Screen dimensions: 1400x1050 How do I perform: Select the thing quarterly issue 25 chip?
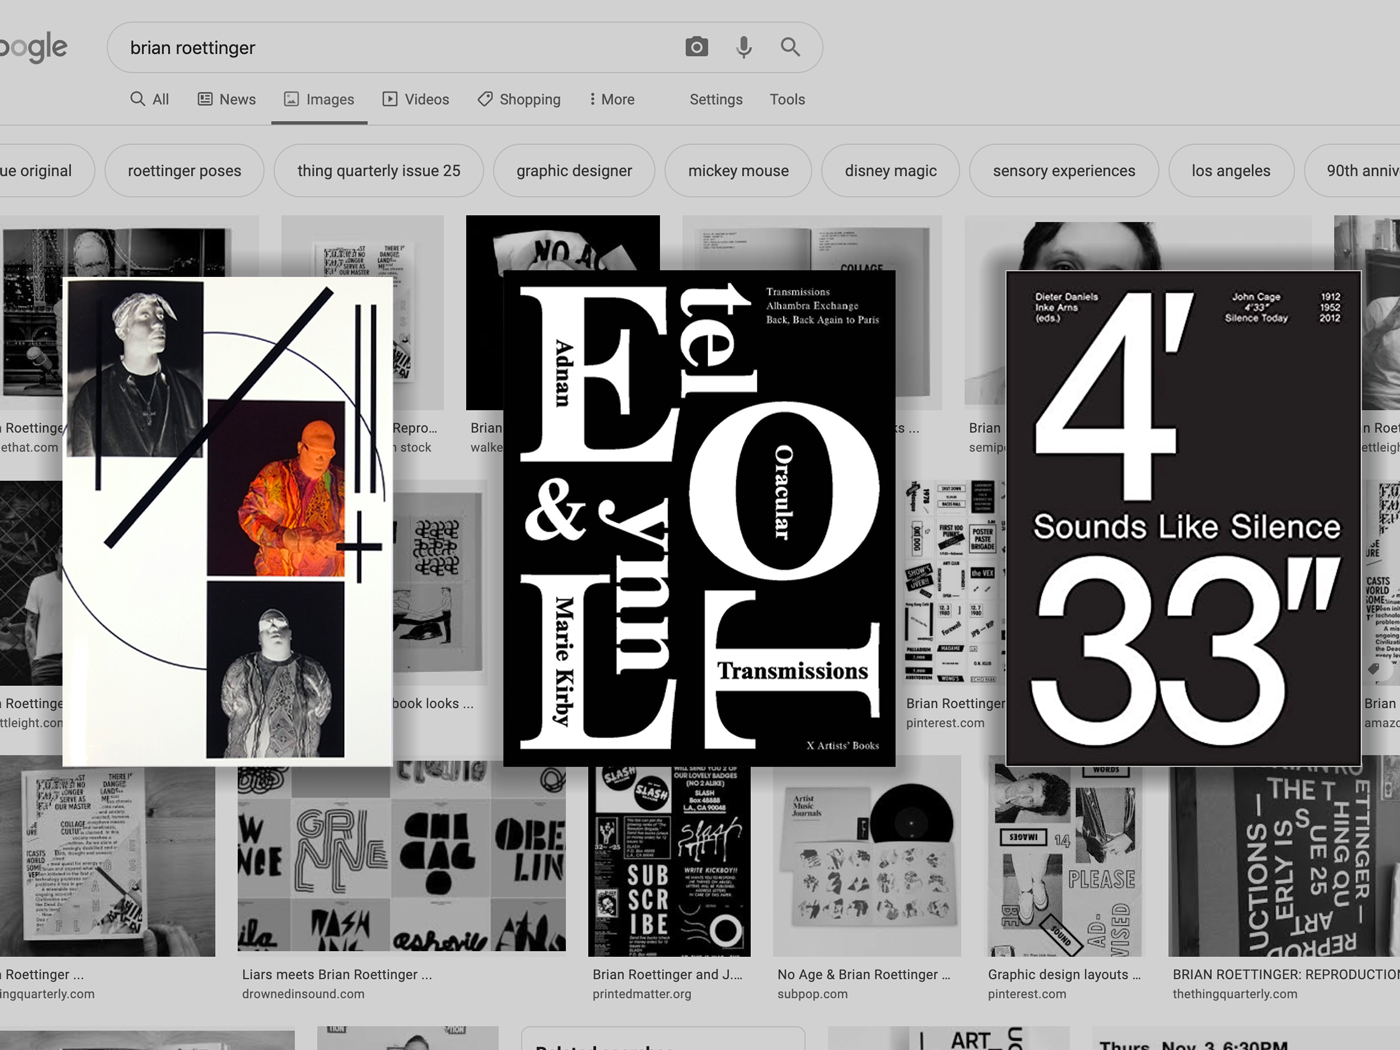(379, 171)
